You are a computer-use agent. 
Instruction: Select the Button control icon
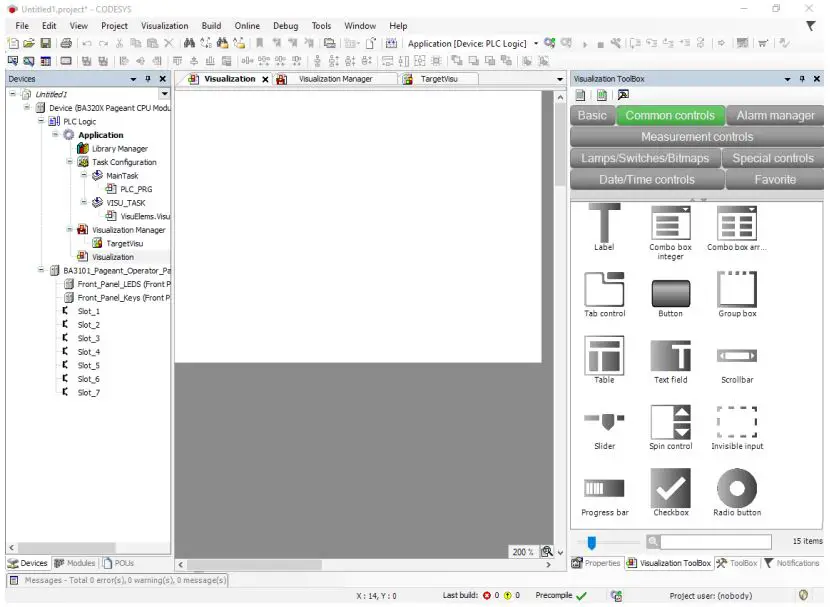click(670, 291)
